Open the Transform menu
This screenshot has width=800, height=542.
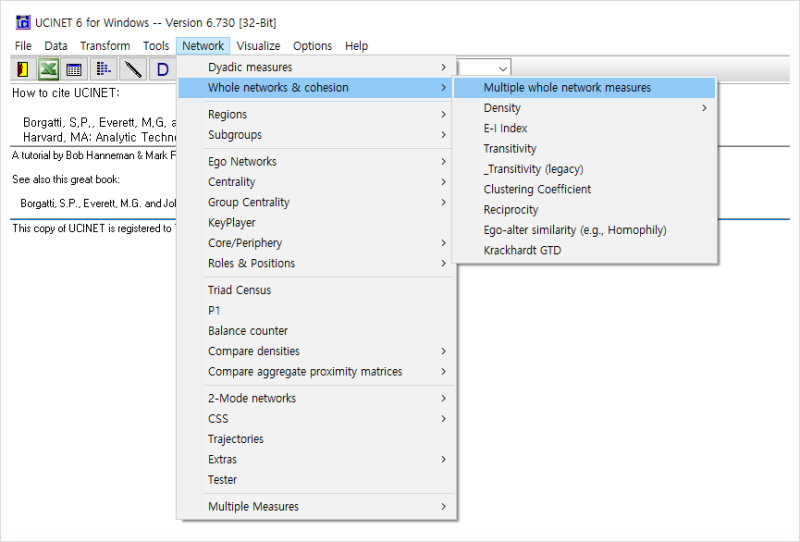coord(105,46)
